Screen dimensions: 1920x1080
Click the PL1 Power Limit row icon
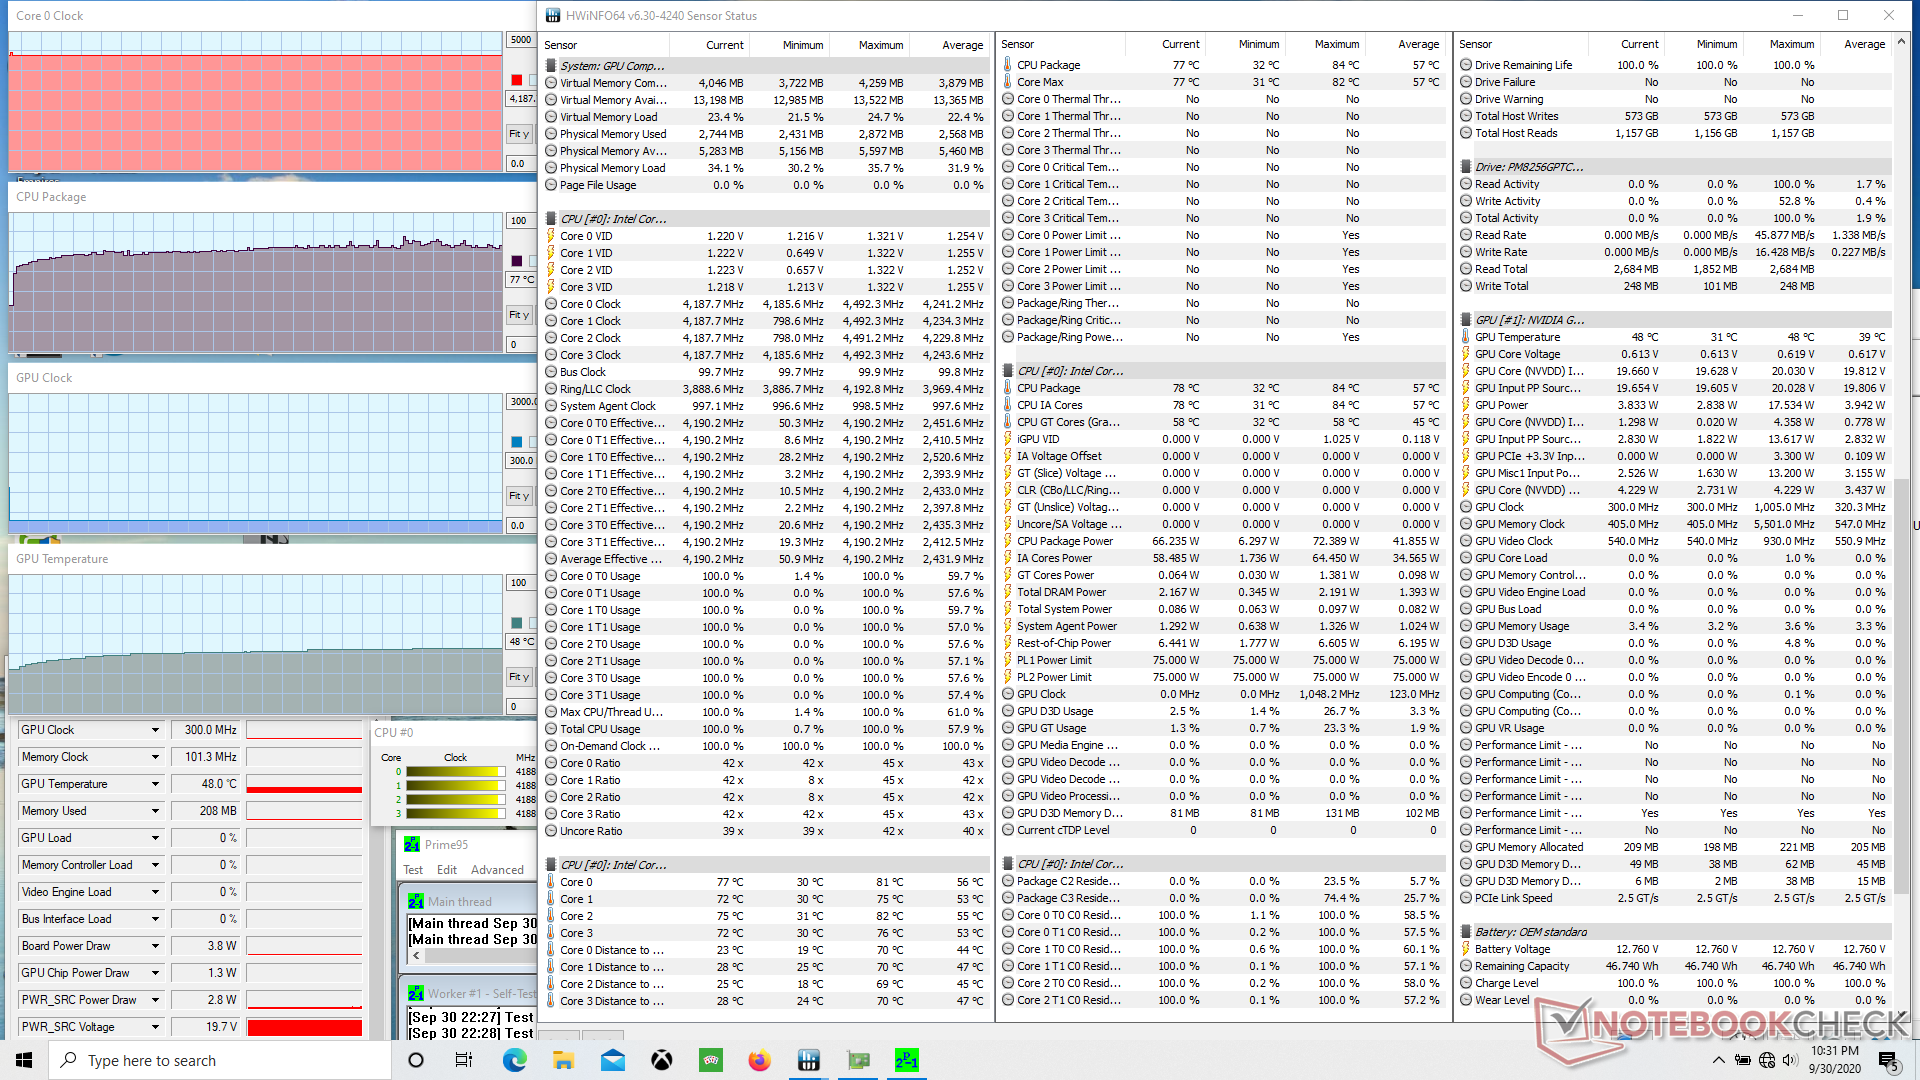pos(1008,660)
